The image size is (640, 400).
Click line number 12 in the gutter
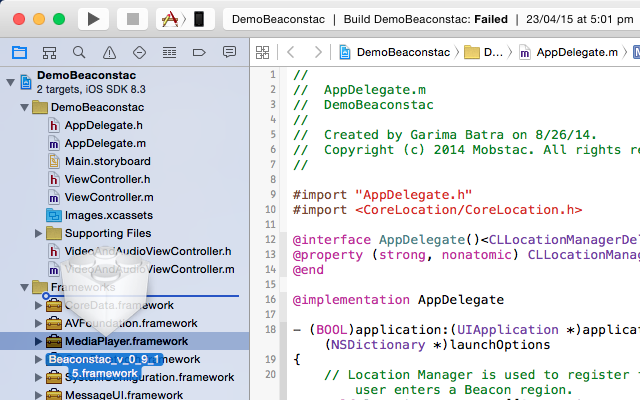[271, 239]
